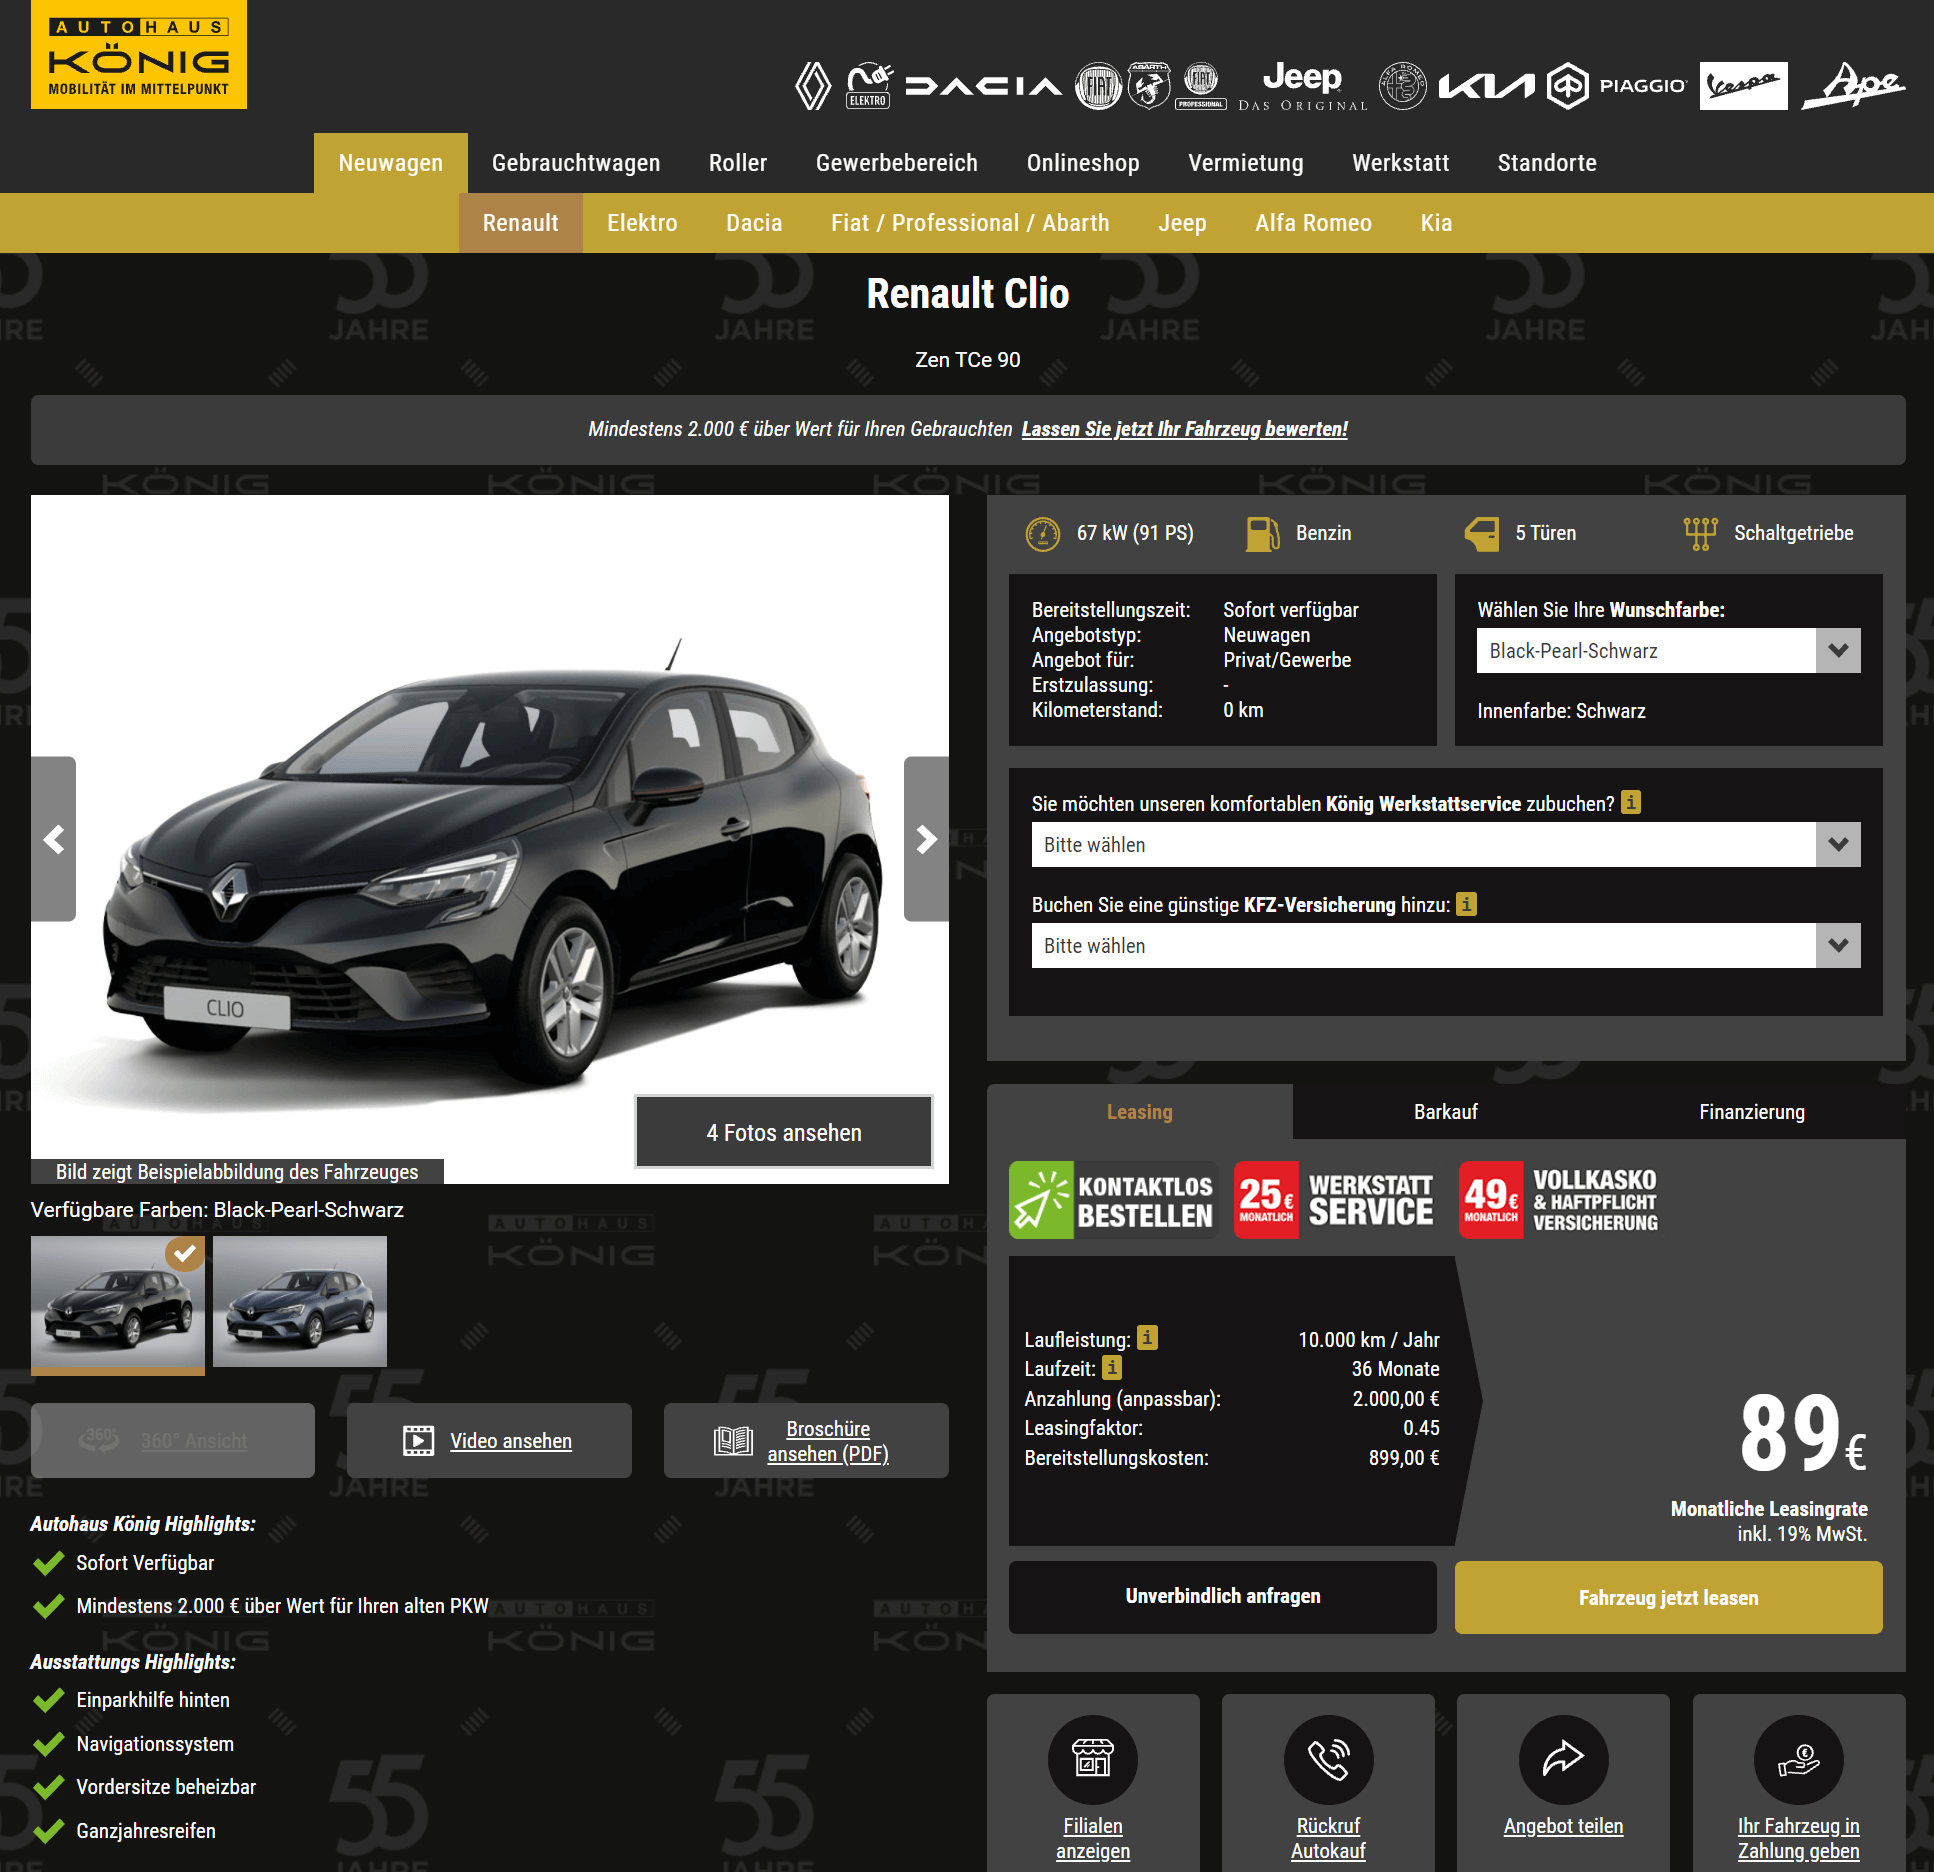
Task: Click the Angebot teilen share icon
Action: coord(1563,1759)
